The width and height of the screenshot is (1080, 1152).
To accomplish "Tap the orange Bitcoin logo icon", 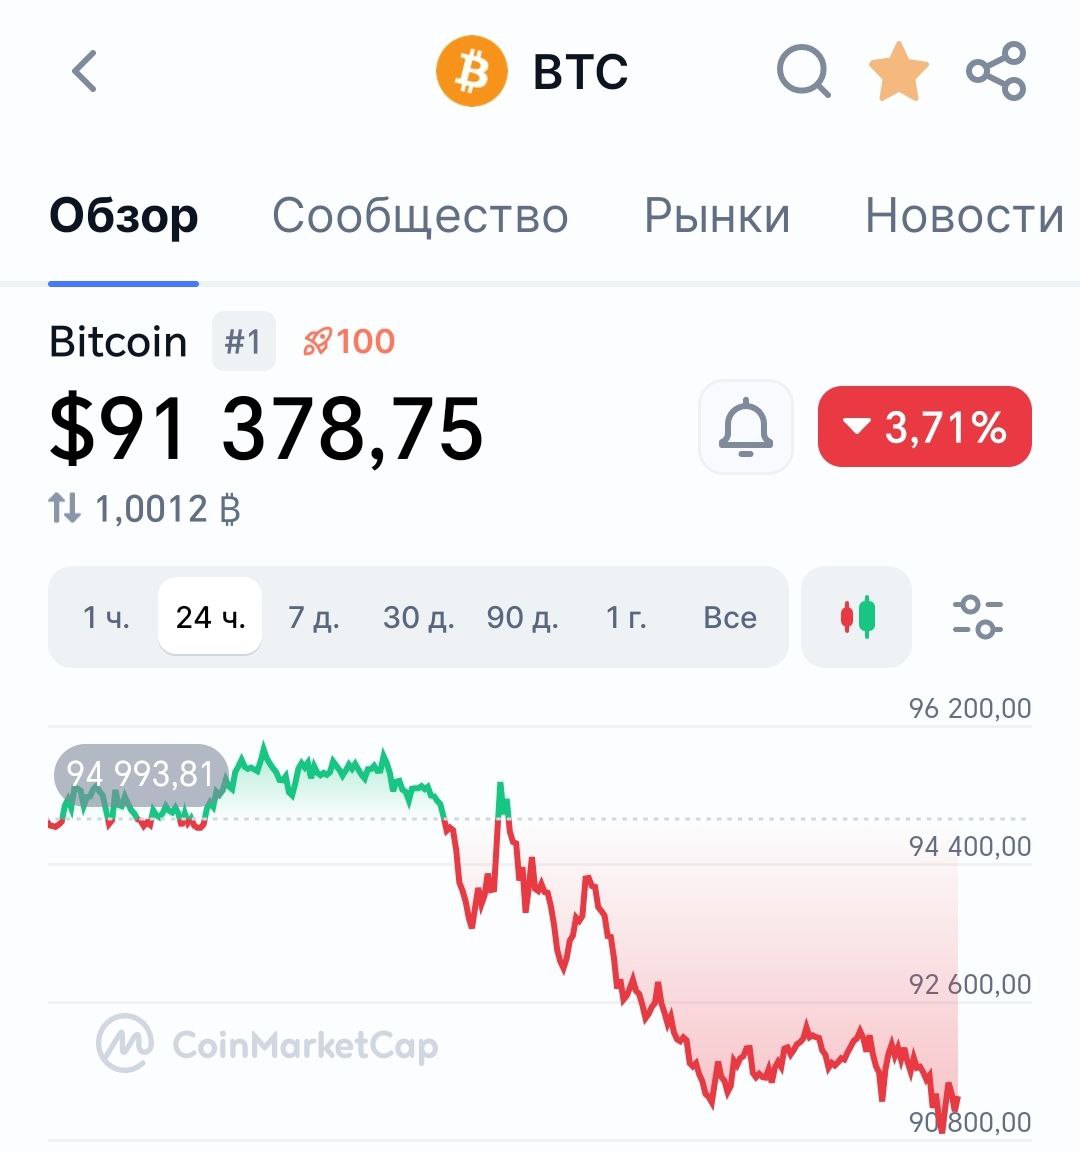I will [472, 72].
